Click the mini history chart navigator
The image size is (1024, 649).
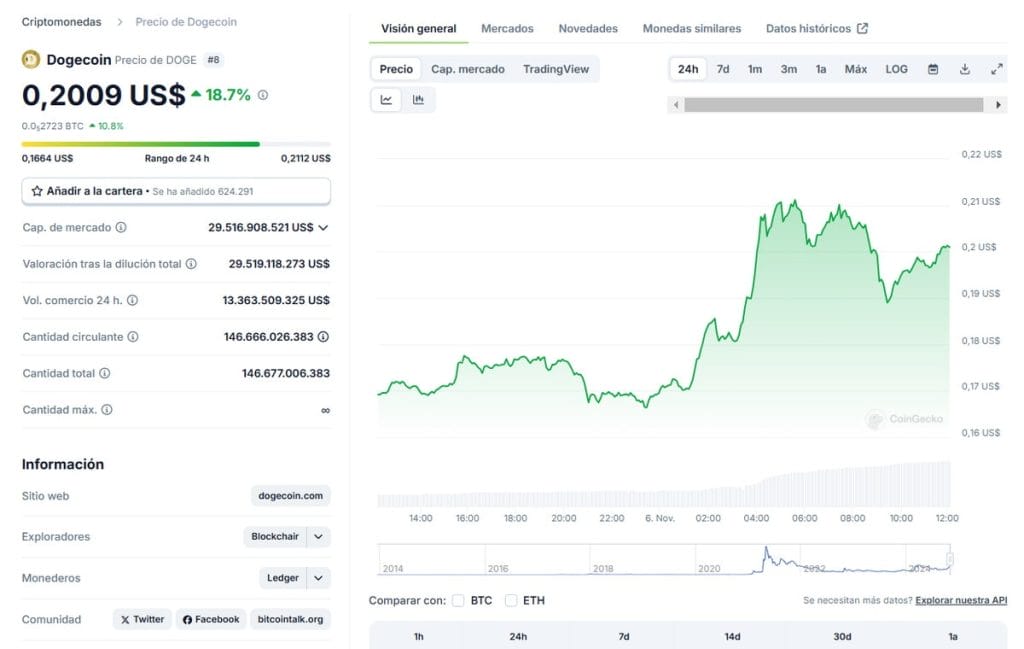664,559
